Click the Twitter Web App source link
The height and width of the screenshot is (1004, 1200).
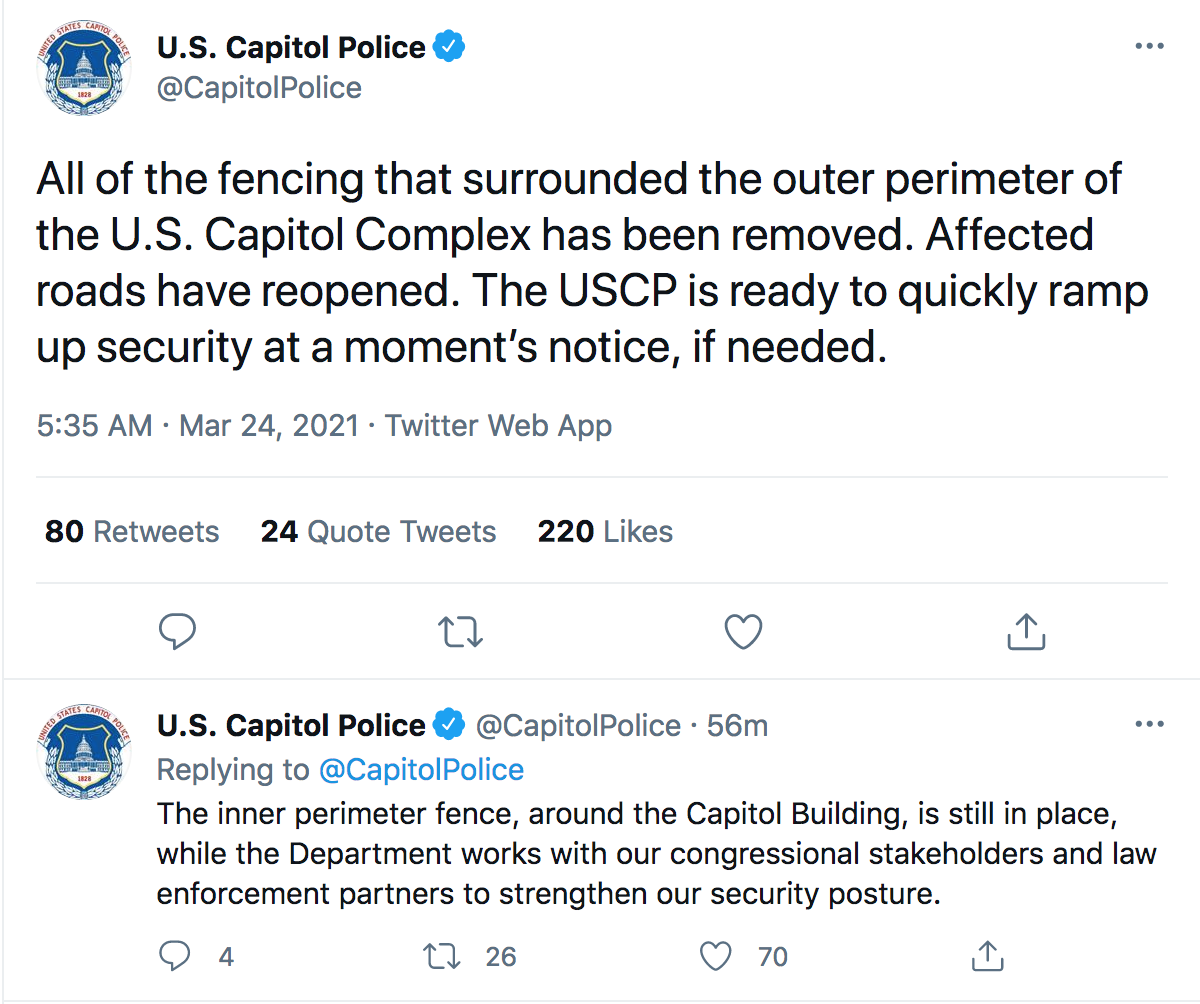tap(498, 425)
